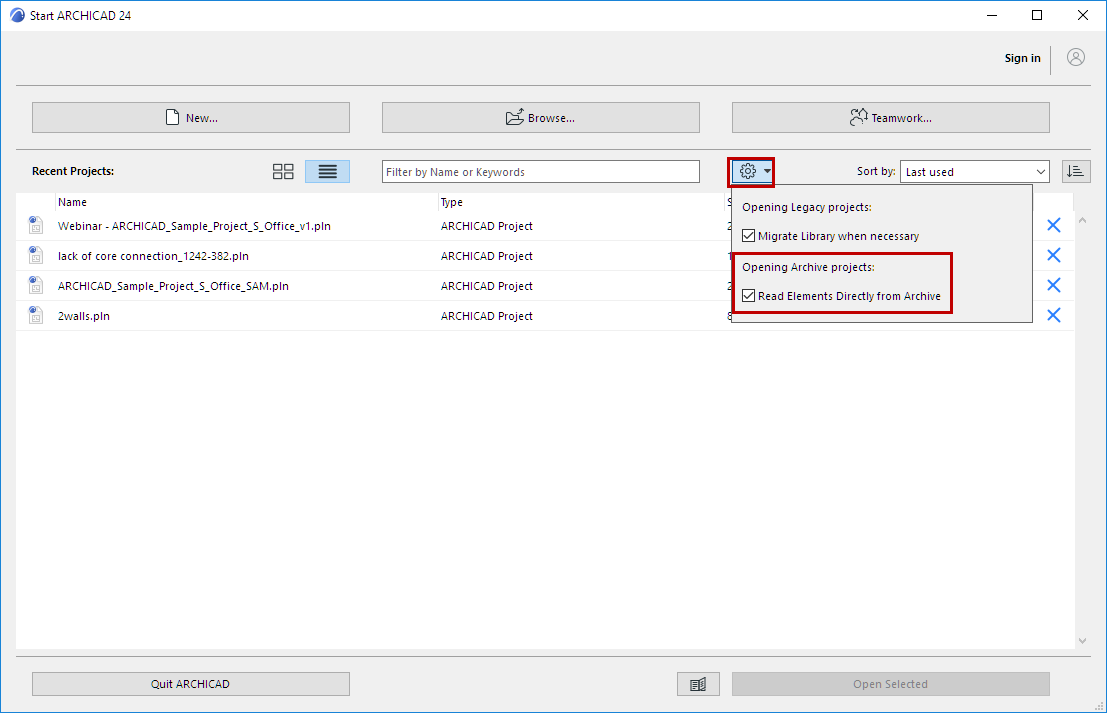Select the 2walls.pln project
The width and height of the screenshot is (1107, 713).
[x=84, y=316]
